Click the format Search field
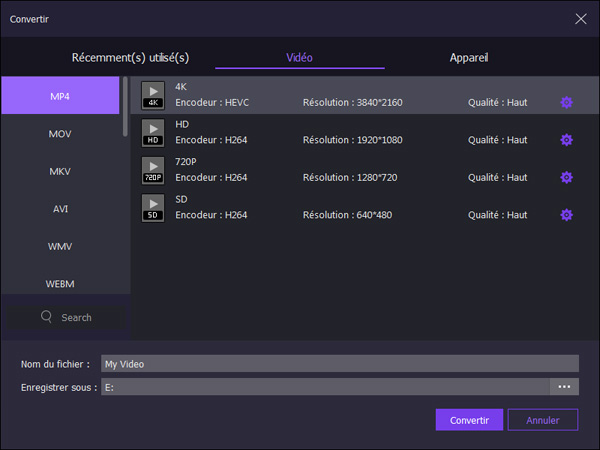This screenshot has height=450, width=600. [x=66, y=317]
